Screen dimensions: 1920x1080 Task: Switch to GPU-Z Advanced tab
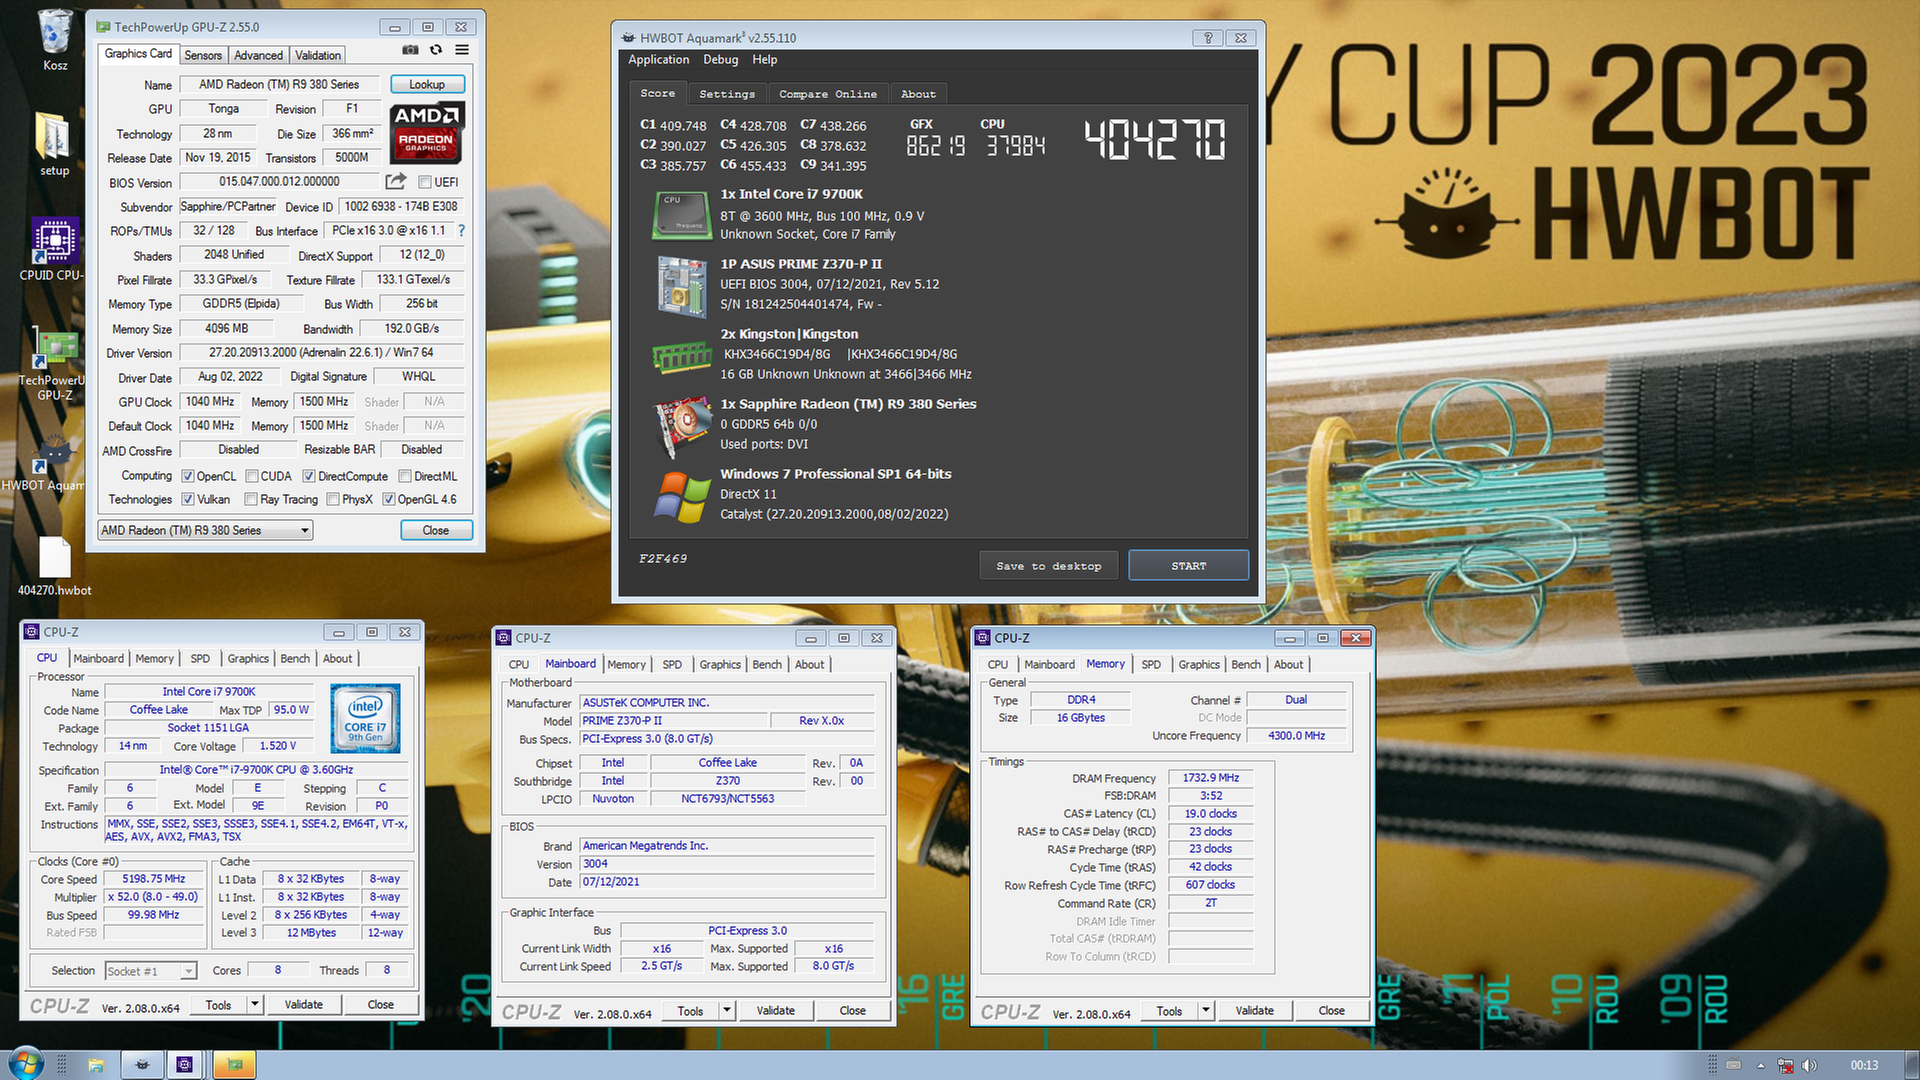click(259, 55)
